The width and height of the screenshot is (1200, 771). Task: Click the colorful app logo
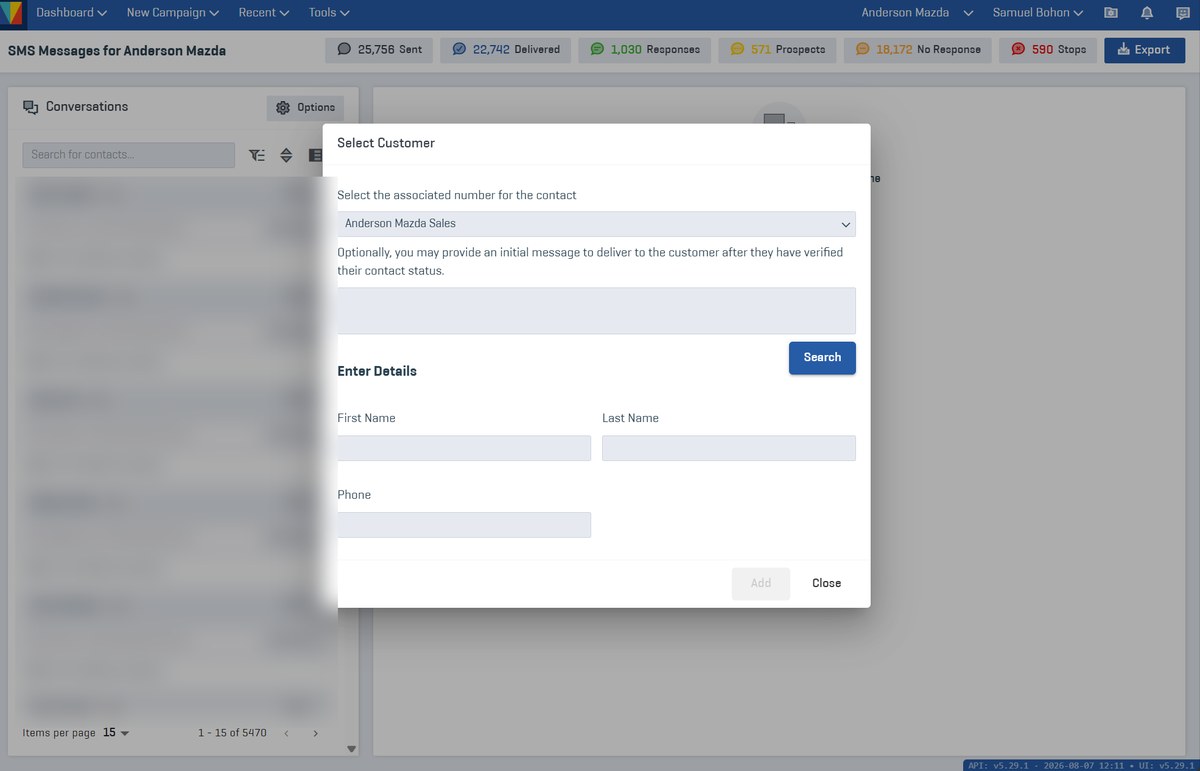point(11,13)
